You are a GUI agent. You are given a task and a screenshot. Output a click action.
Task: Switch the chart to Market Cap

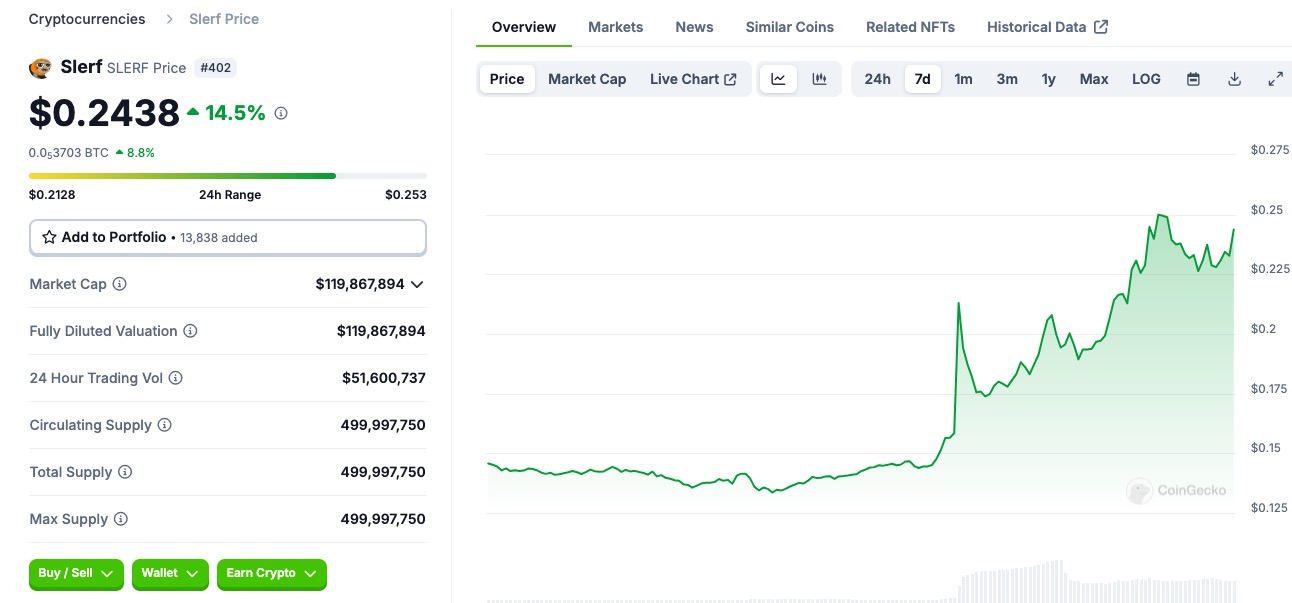pos(587,79)
